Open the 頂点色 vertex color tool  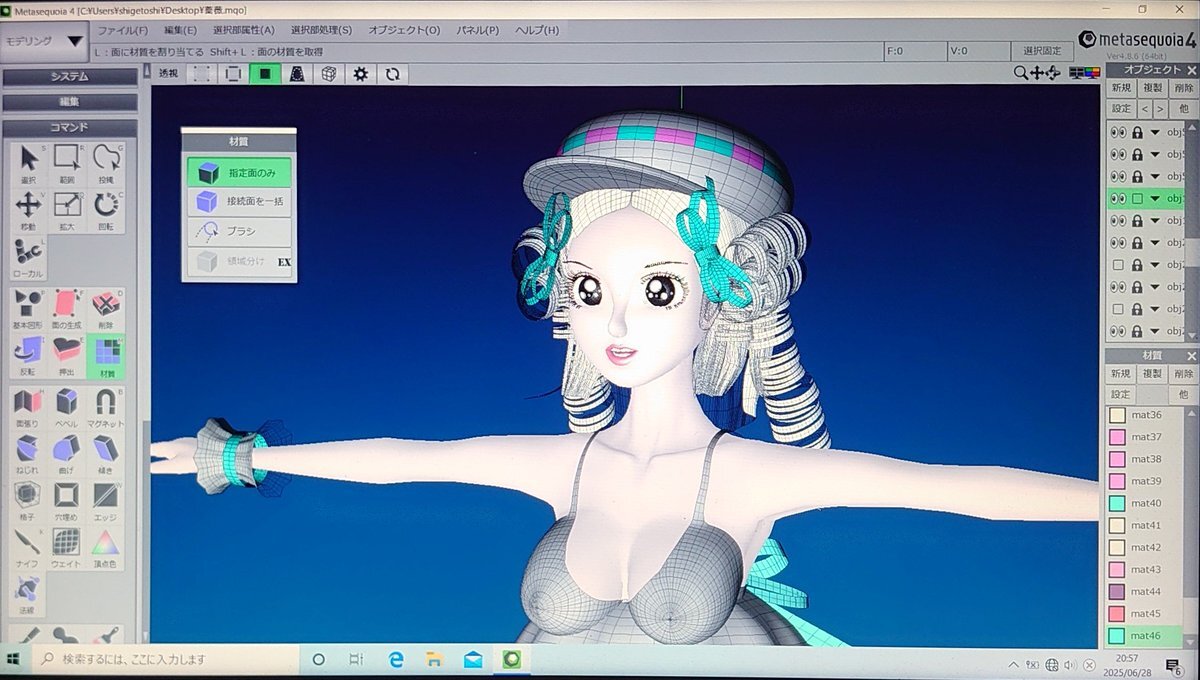(106, 548)
